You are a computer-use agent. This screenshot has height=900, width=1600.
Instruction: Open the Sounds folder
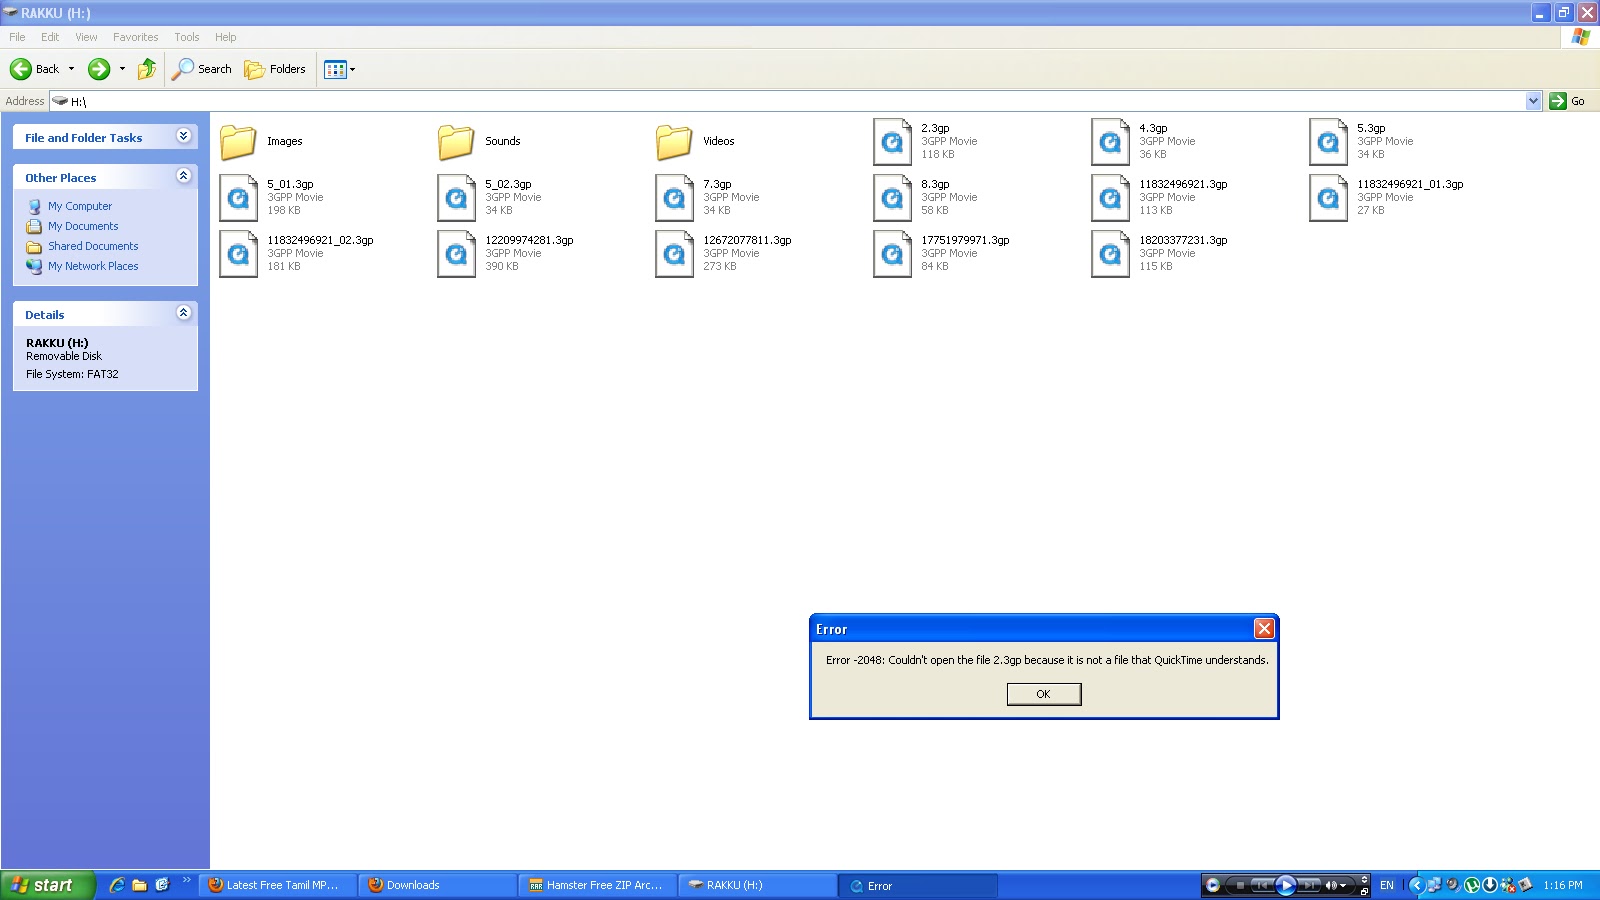click(456, 142)
